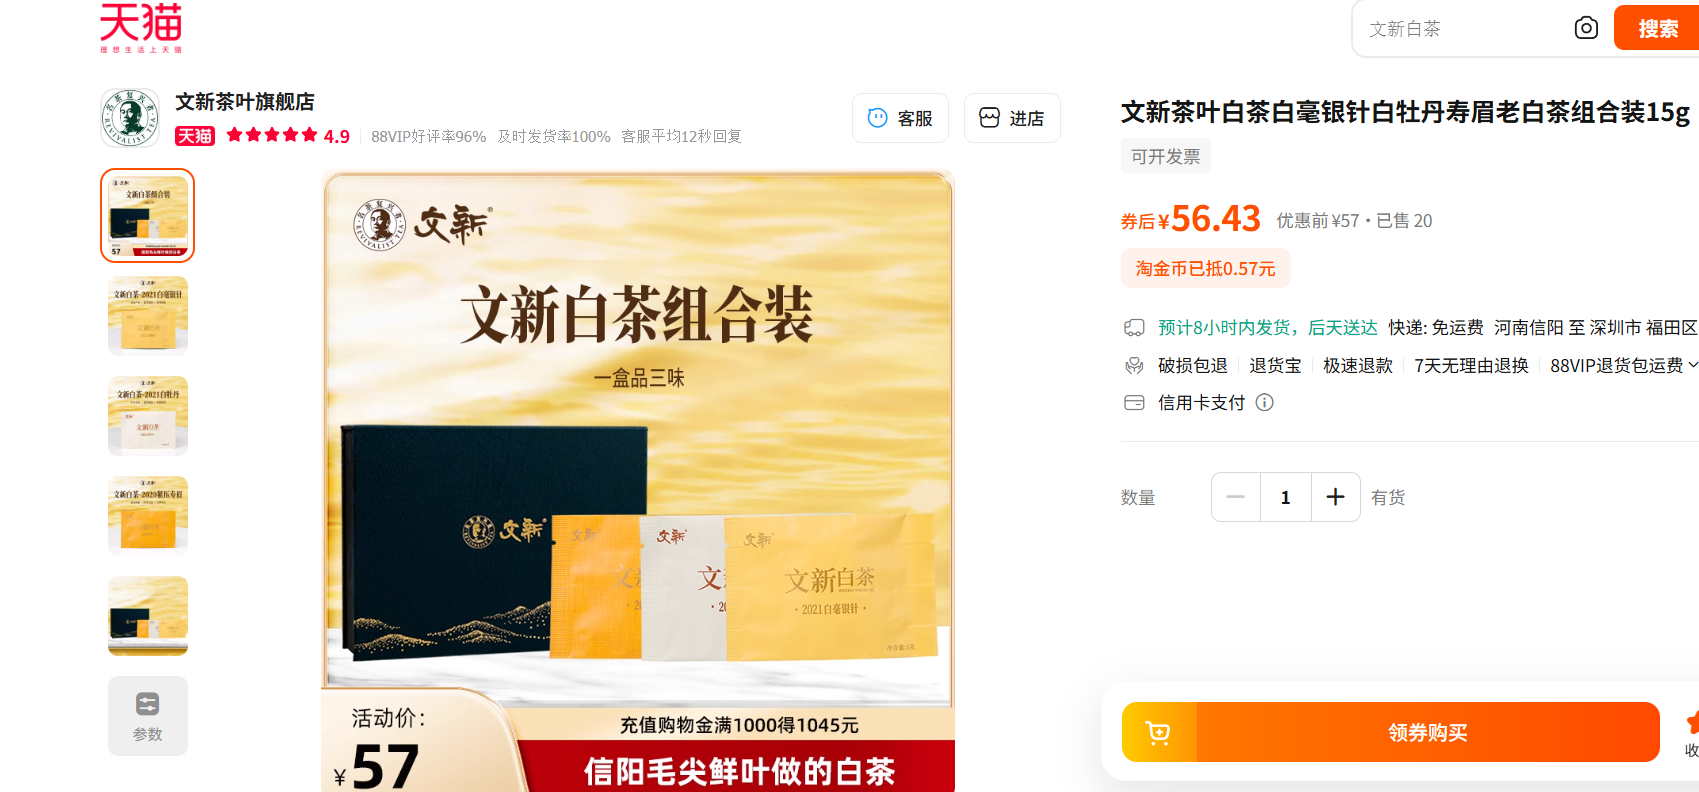1699x792 pixels.
Task: Select the fourth 寿眉 product thumbnail
Action: pos(148,516)
